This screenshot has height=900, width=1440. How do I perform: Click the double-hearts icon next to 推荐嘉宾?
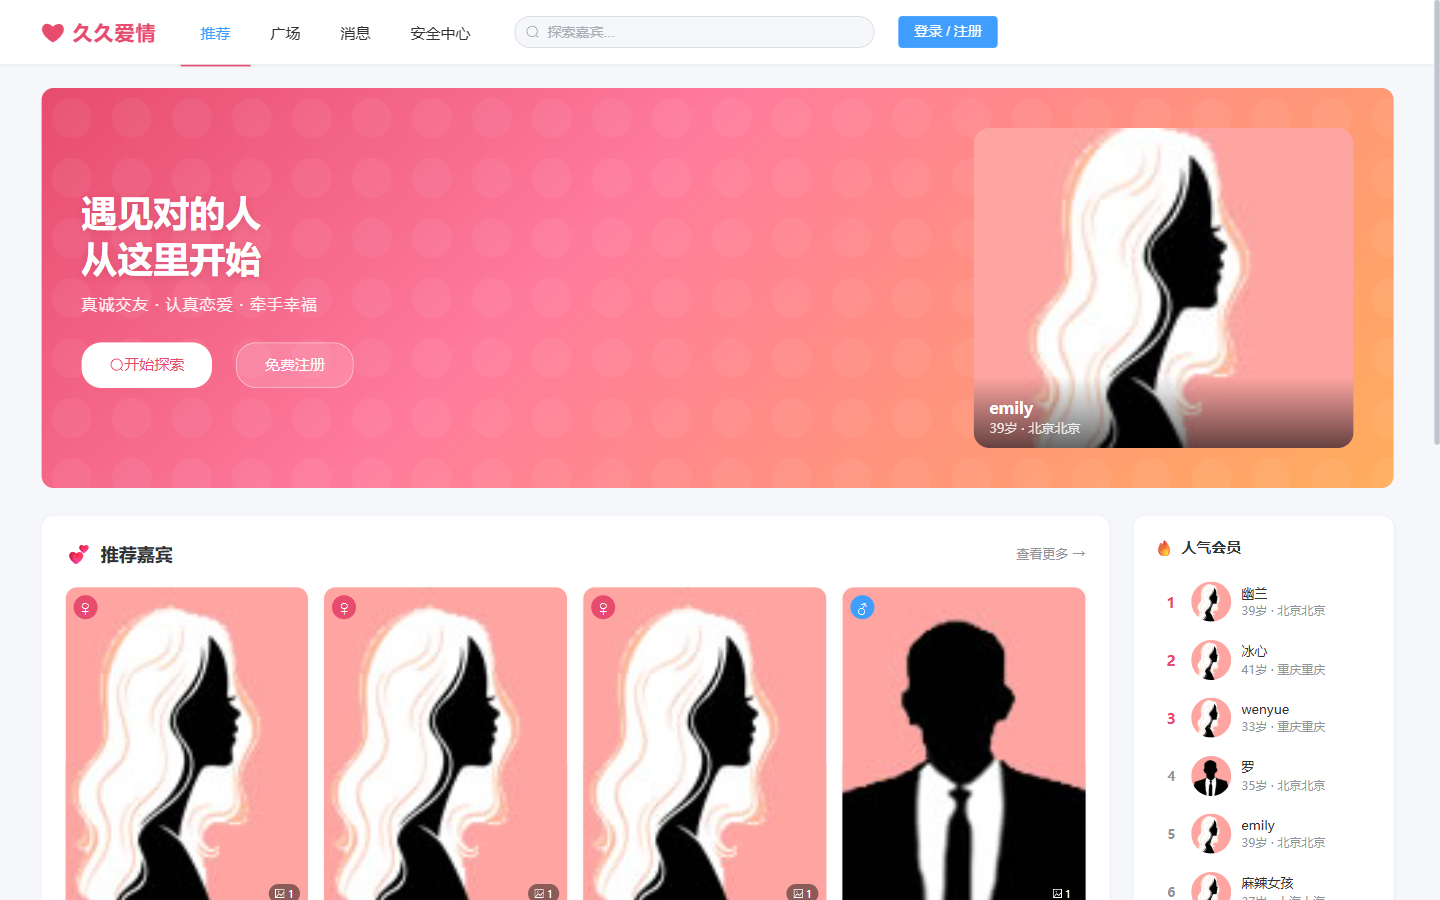click(79, 555)
